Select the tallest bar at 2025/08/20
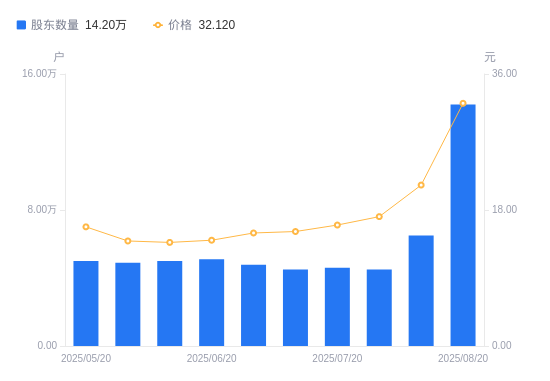The image size is (550, 381). coord(463,225)
